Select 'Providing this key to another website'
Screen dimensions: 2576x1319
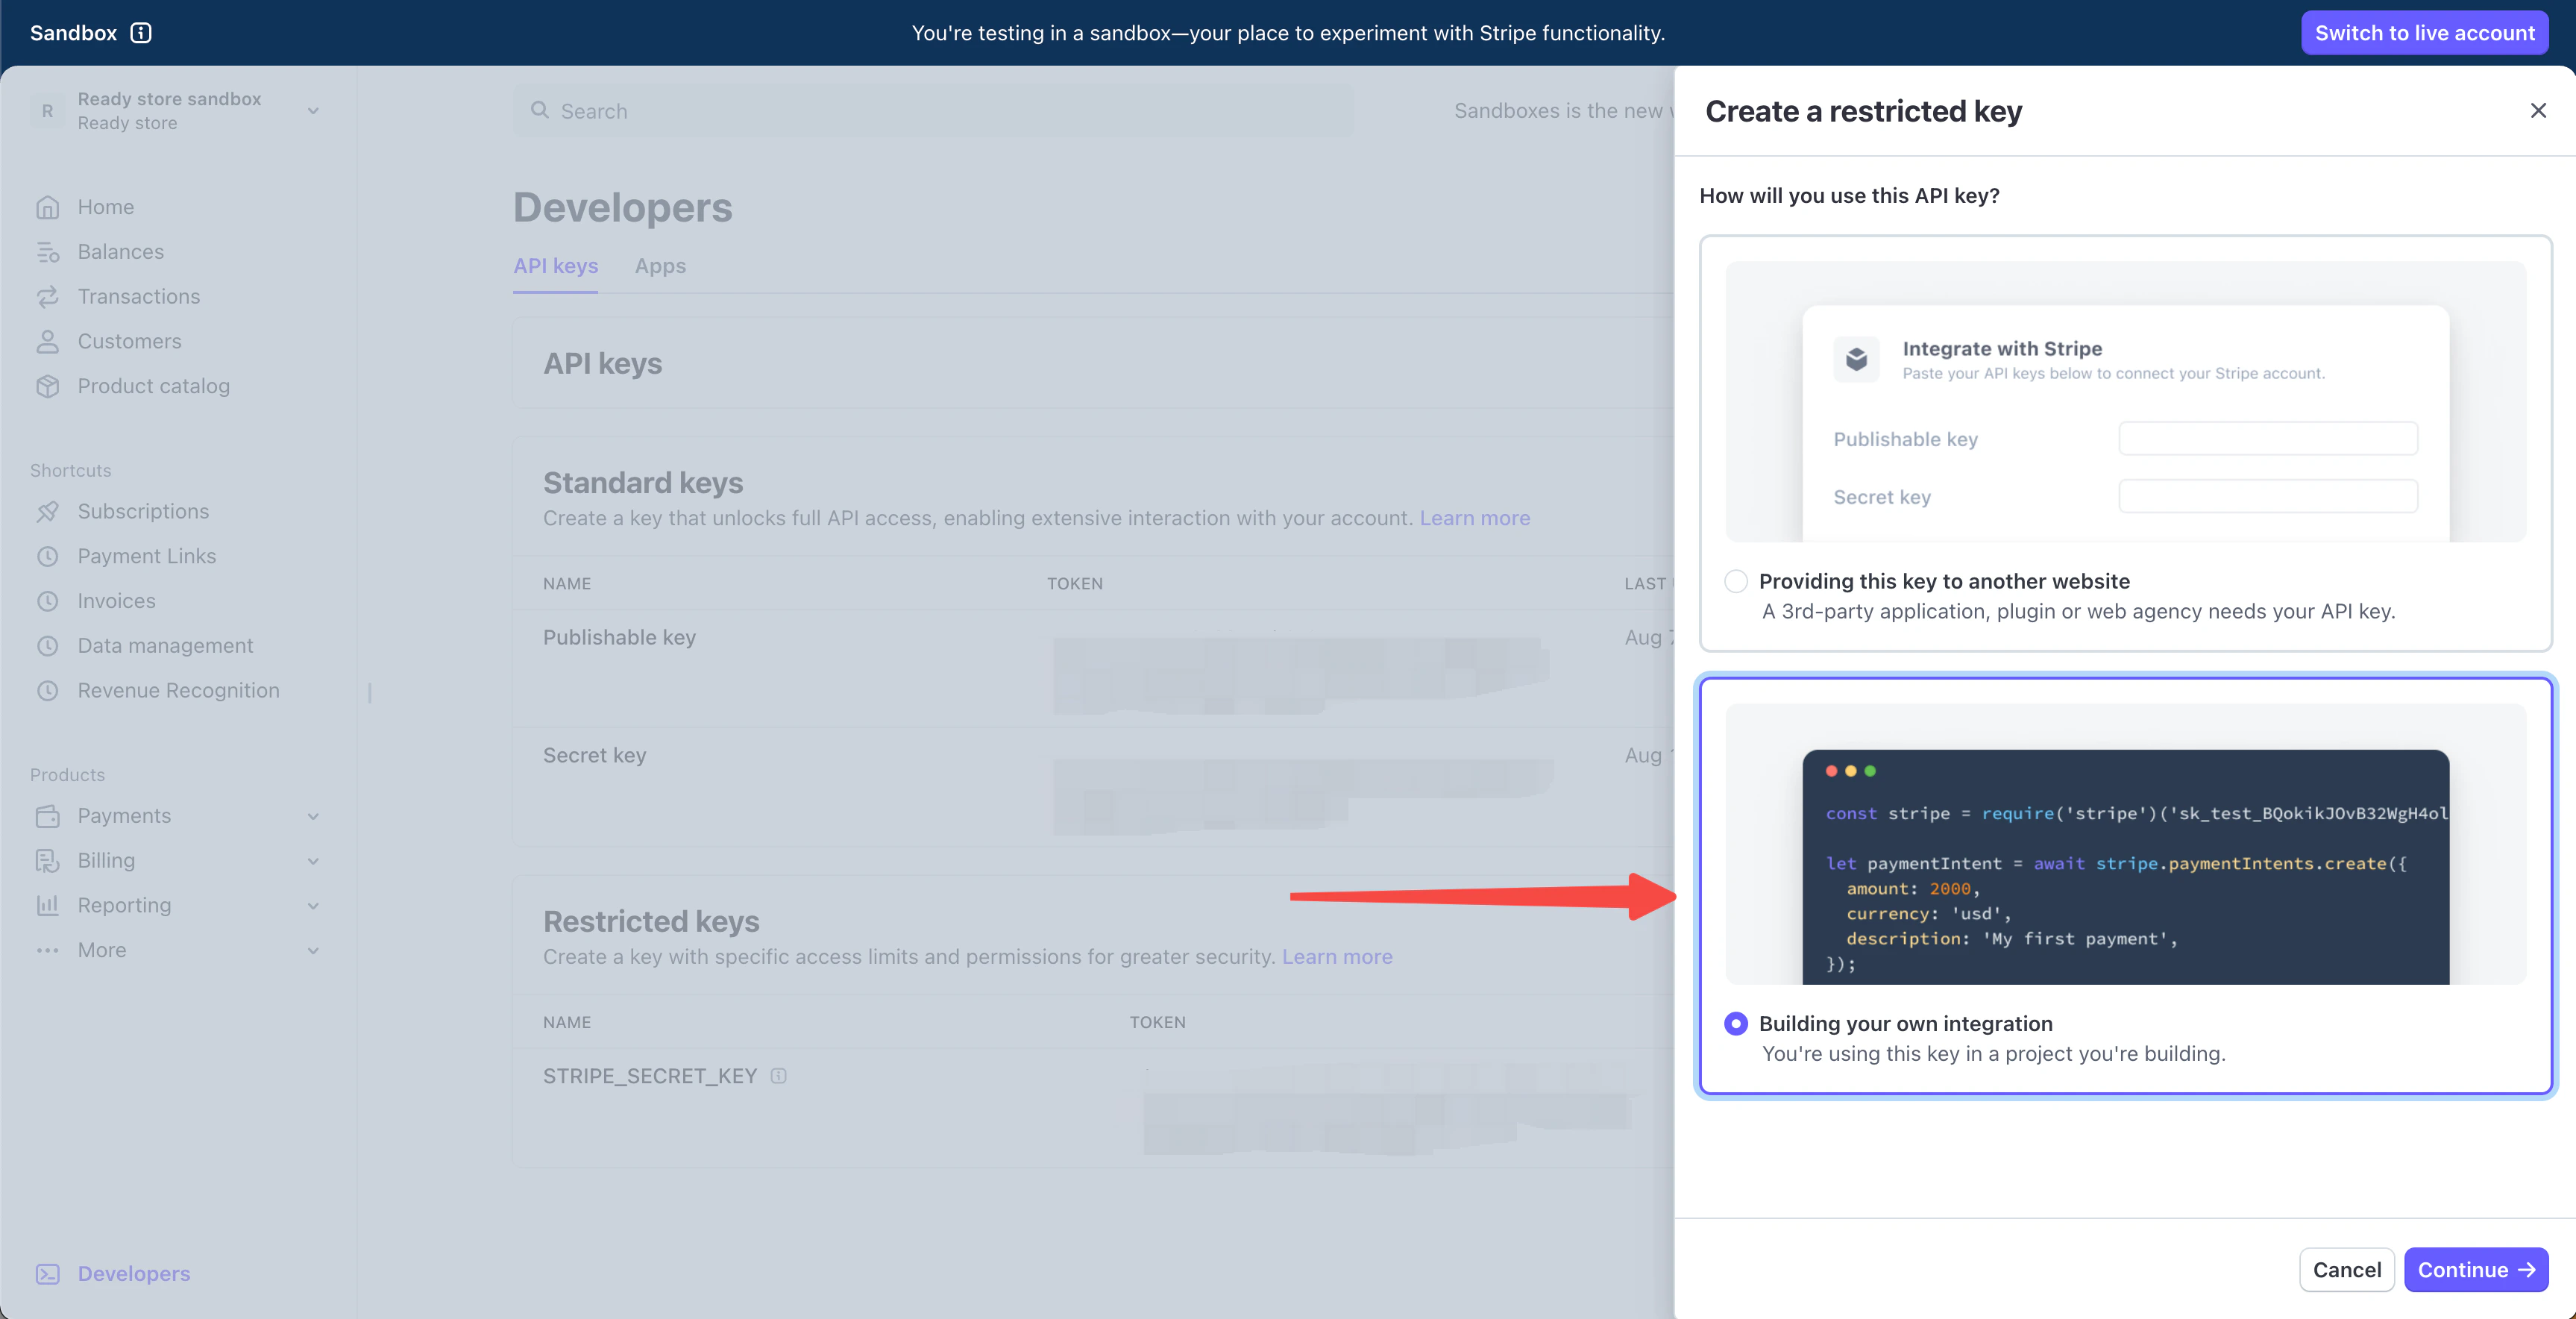click(x=1736, y=581)
